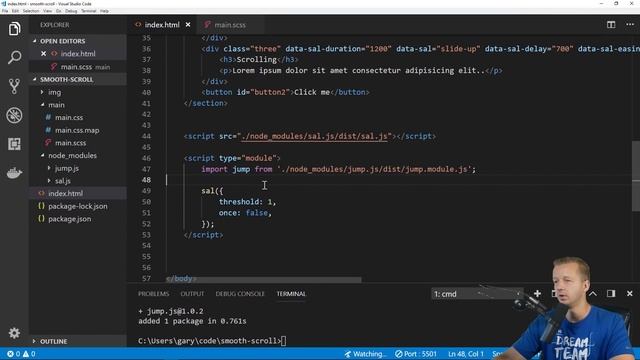Split the editor to the right
Viewport: 640px width, 360px height.
611,24
